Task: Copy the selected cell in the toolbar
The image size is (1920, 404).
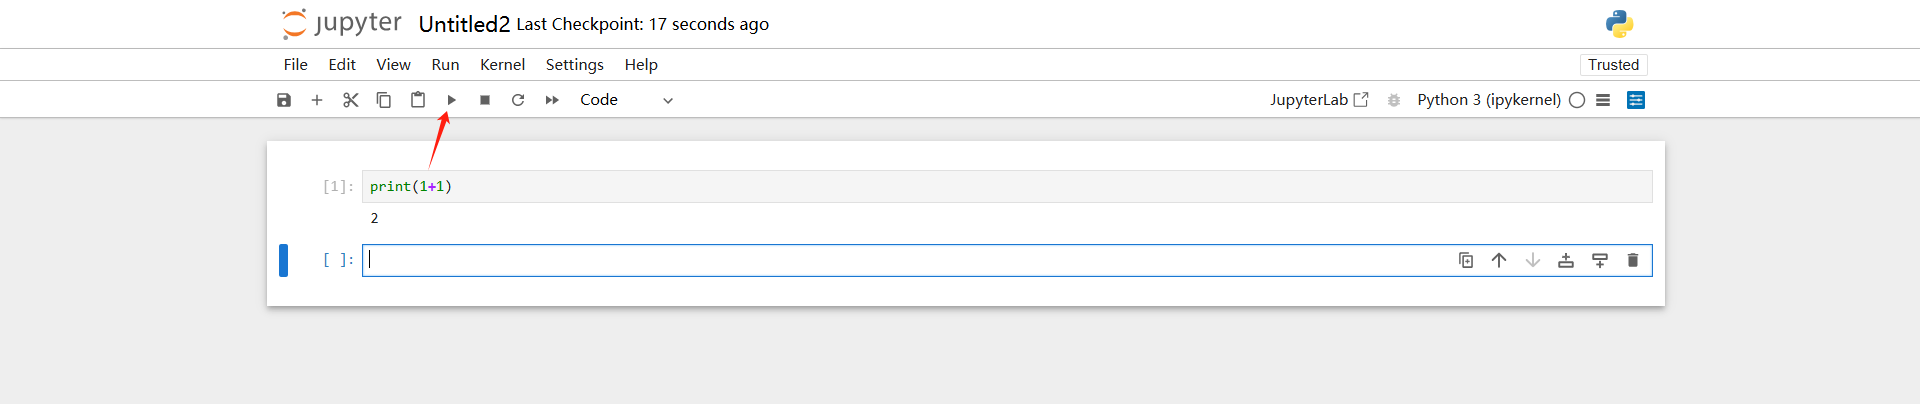Action: pyautogui.click(x=384, y=100)
